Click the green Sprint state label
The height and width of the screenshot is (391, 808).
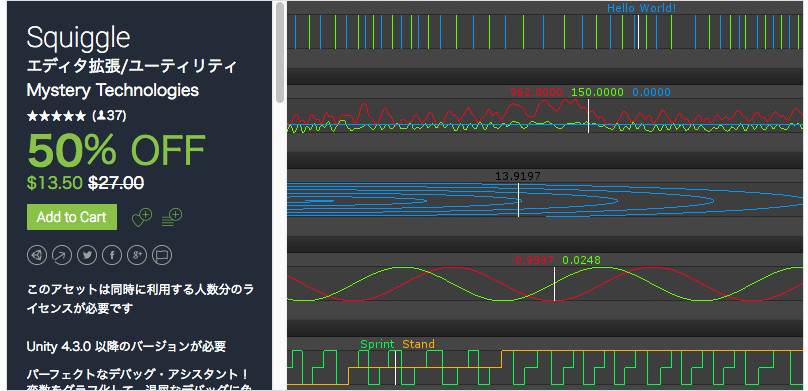click(377, 344)
